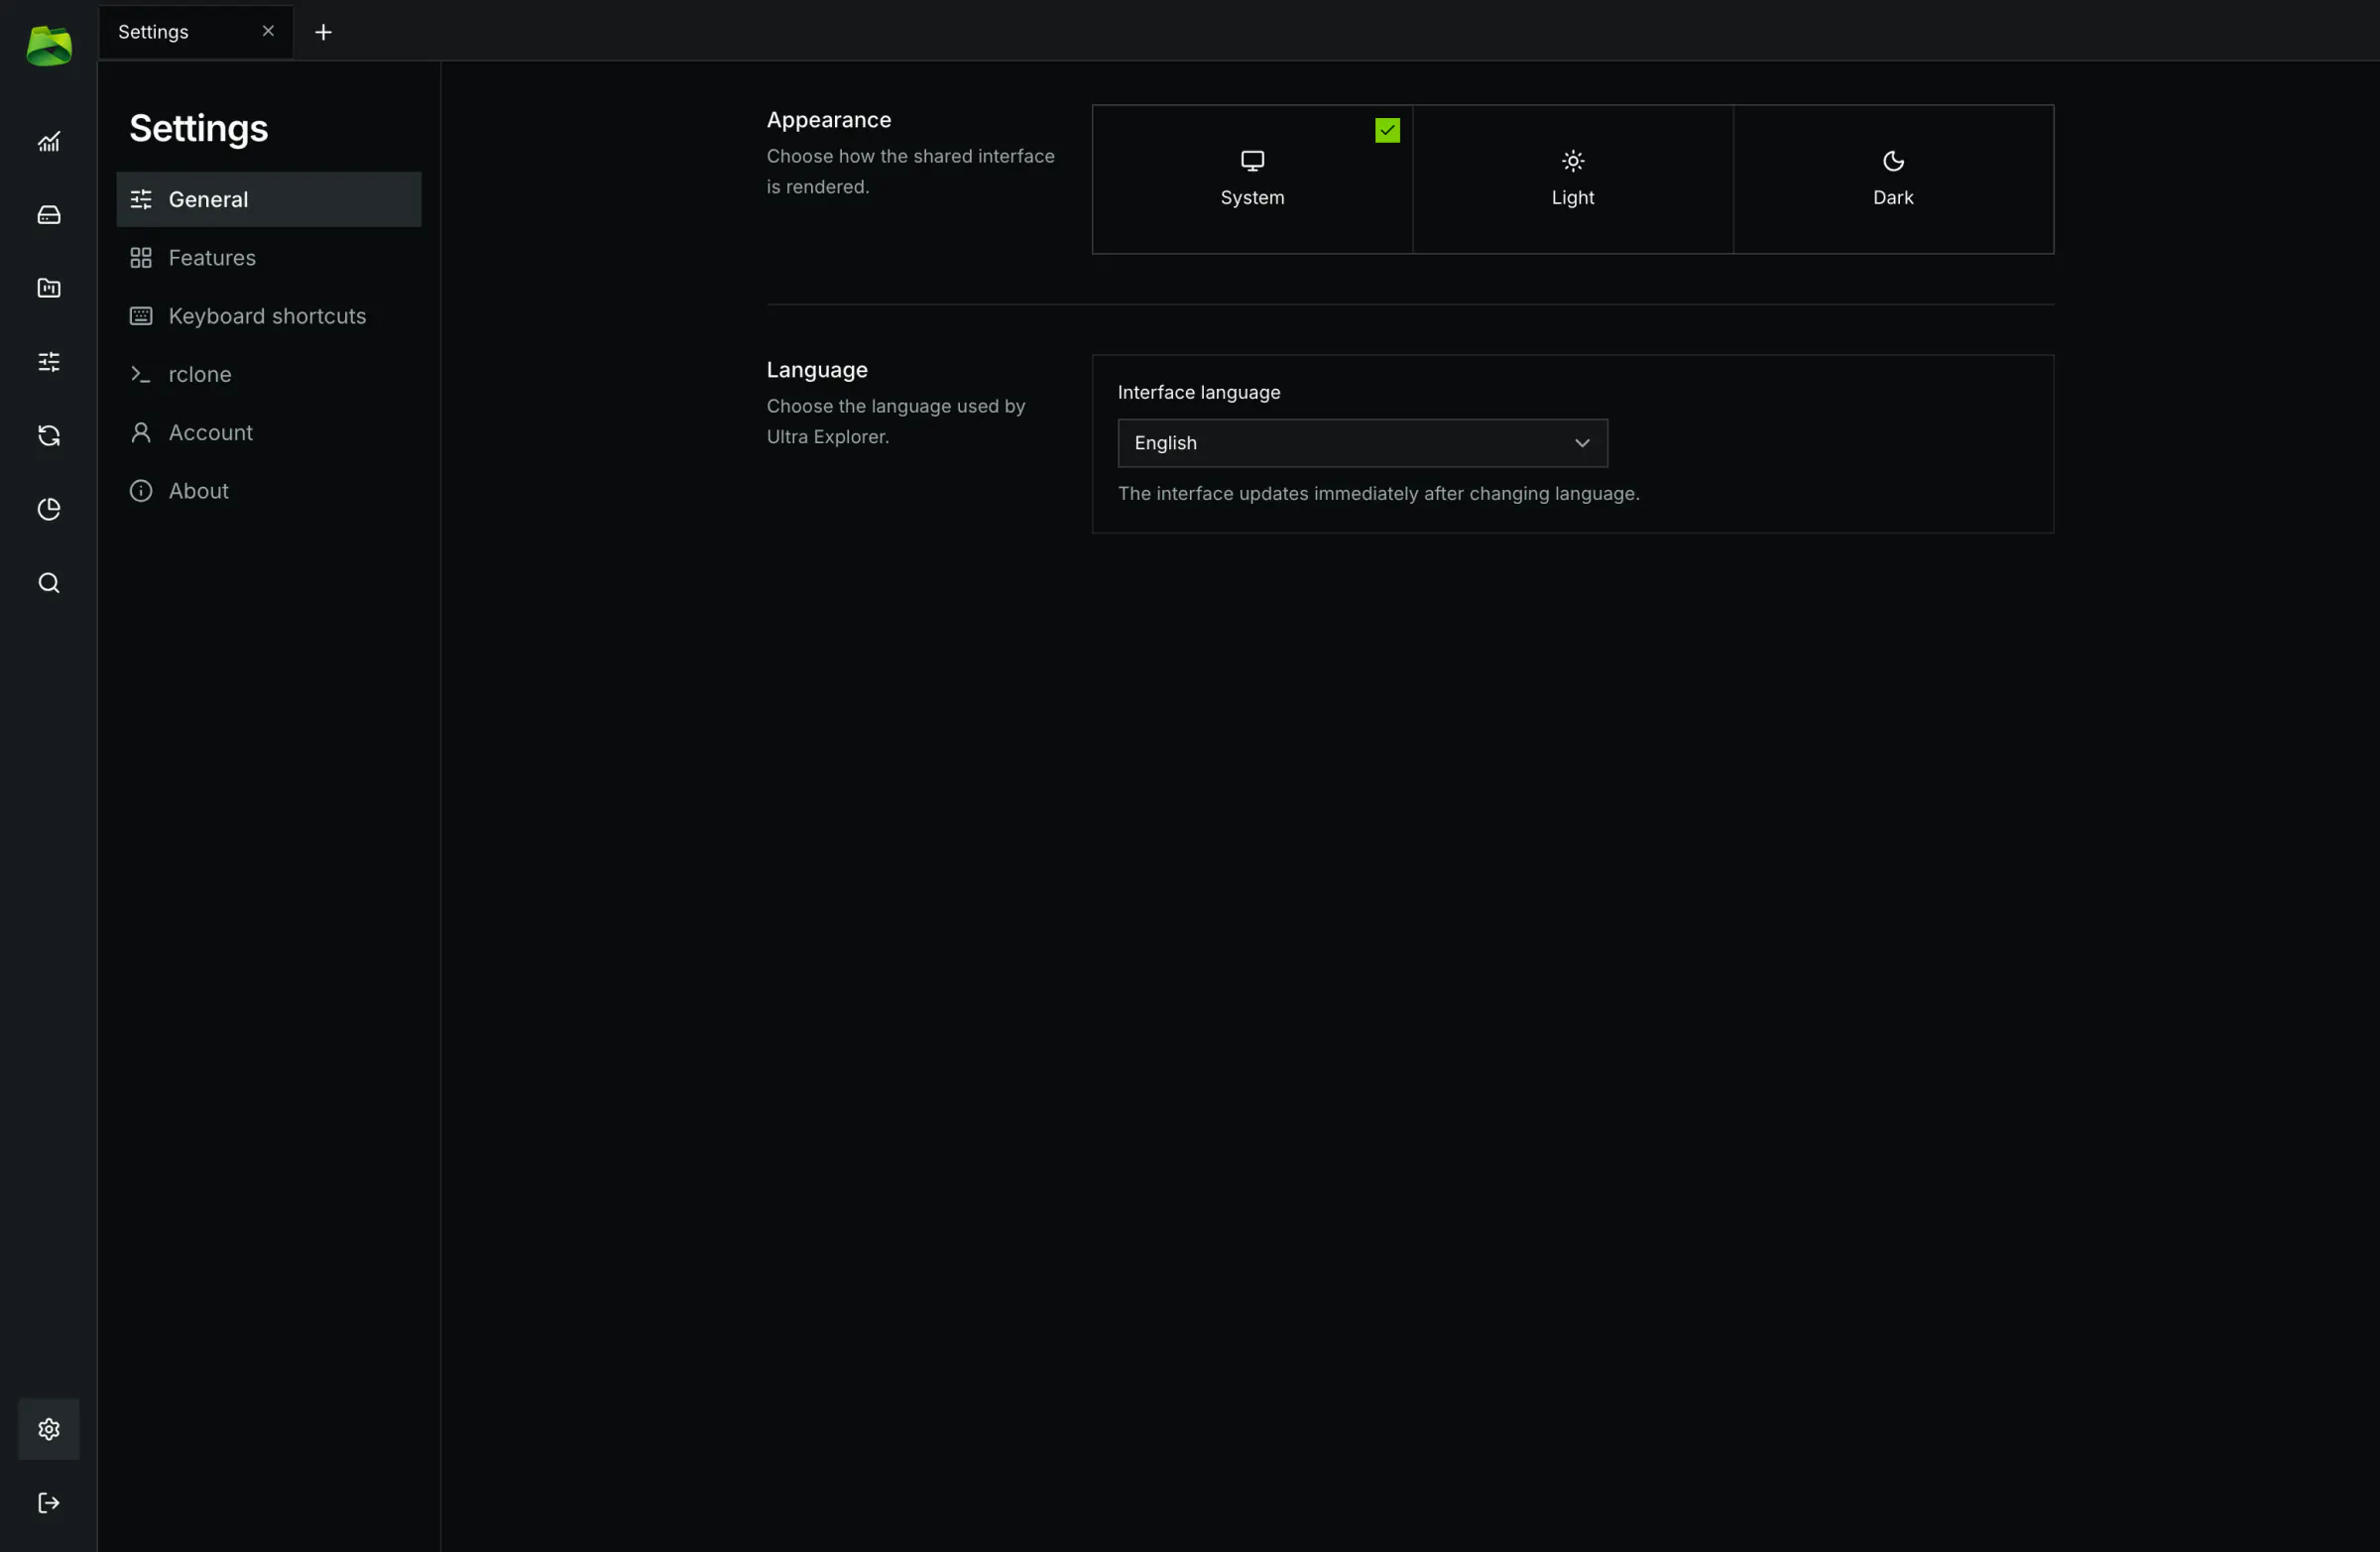Click the monitor icon on System card

coord(1252,161)
